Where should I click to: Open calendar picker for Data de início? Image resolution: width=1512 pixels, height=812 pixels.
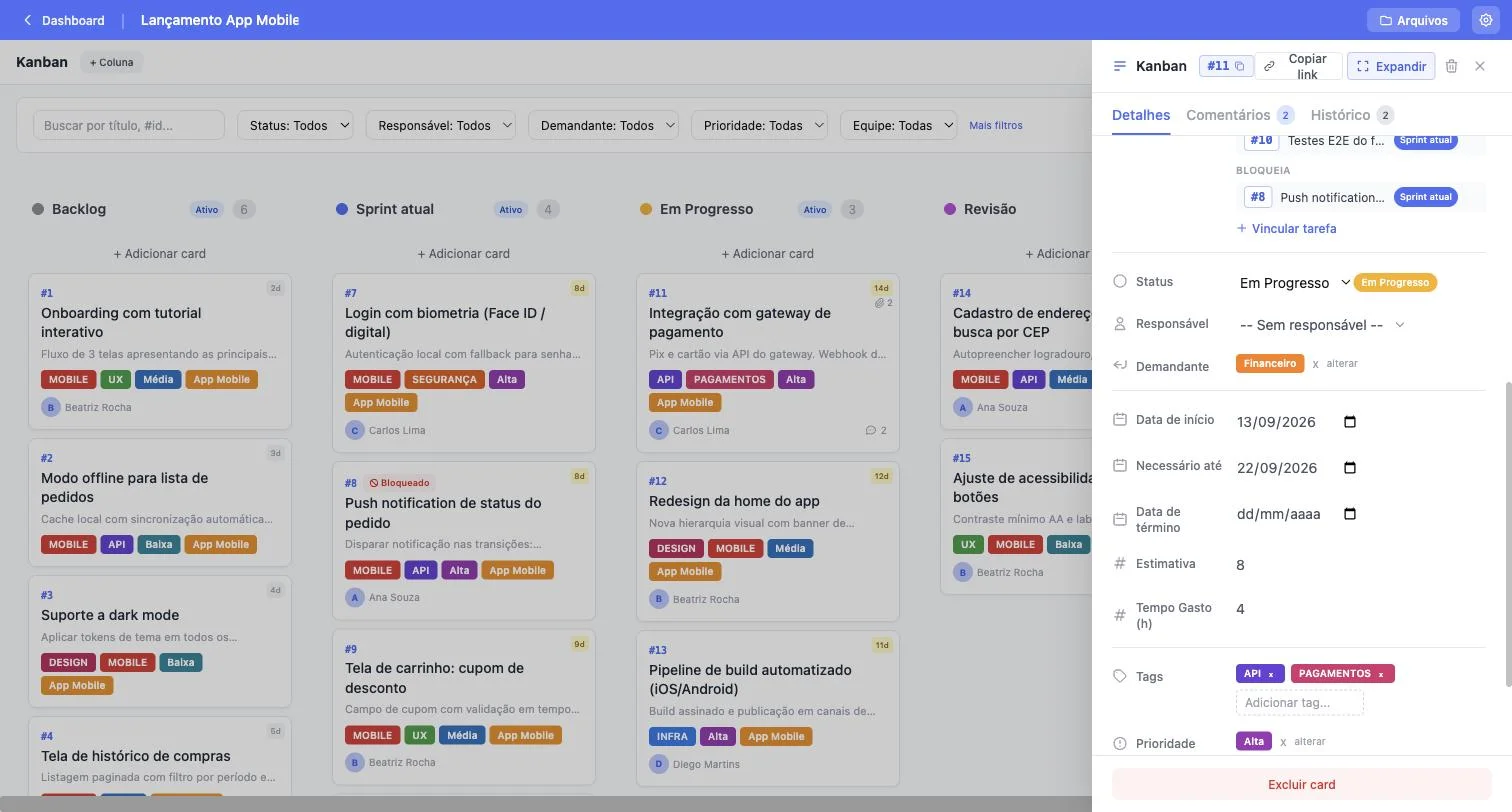[1349, 422]
